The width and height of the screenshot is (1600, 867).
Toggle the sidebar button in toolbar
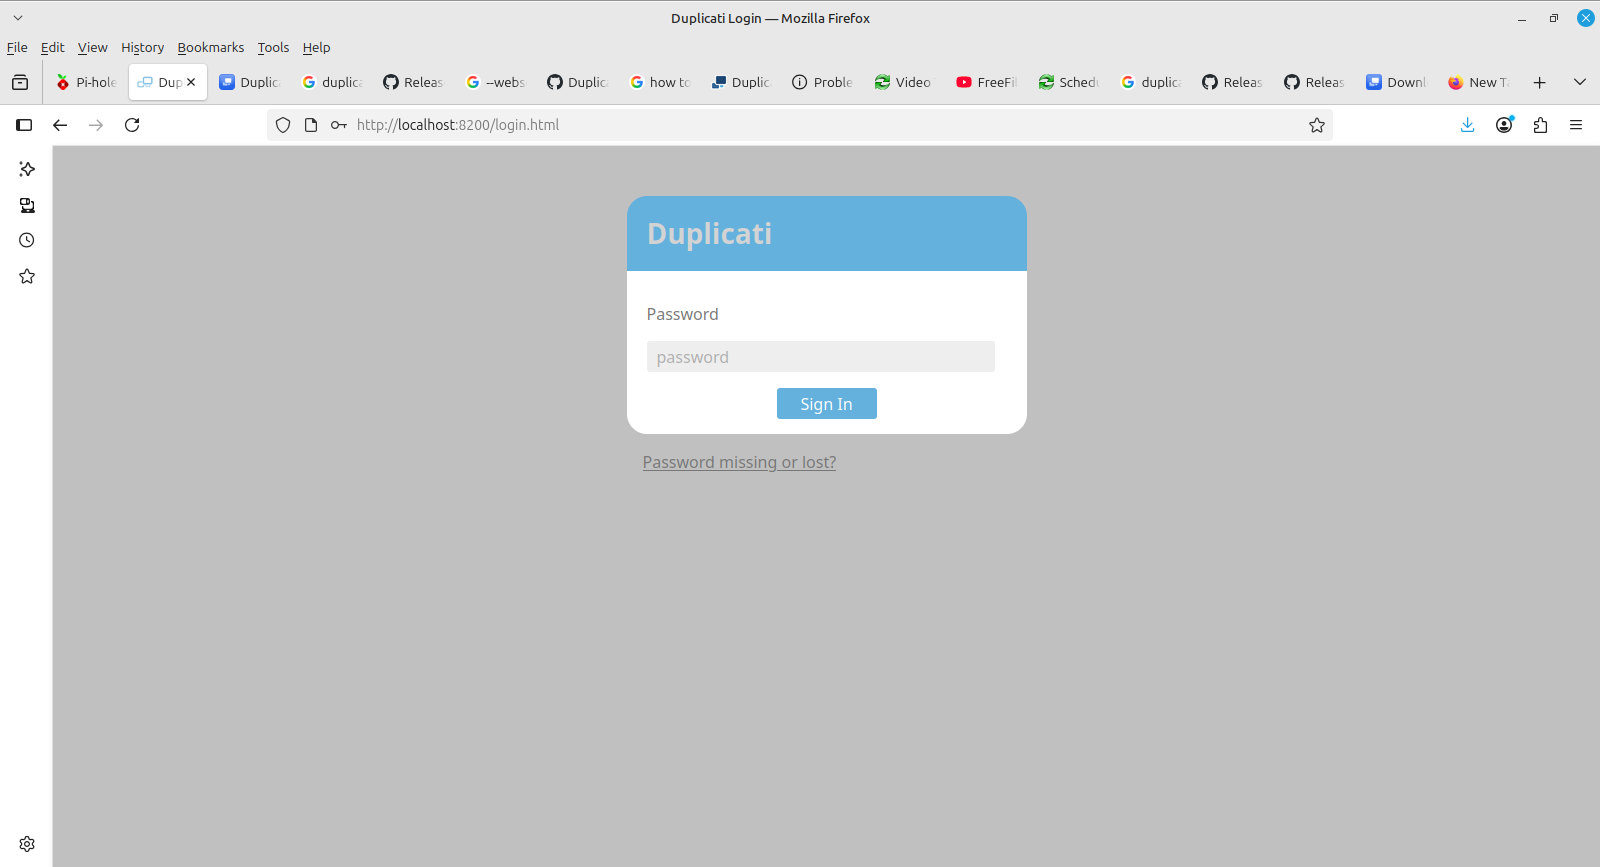coord(24,125)
